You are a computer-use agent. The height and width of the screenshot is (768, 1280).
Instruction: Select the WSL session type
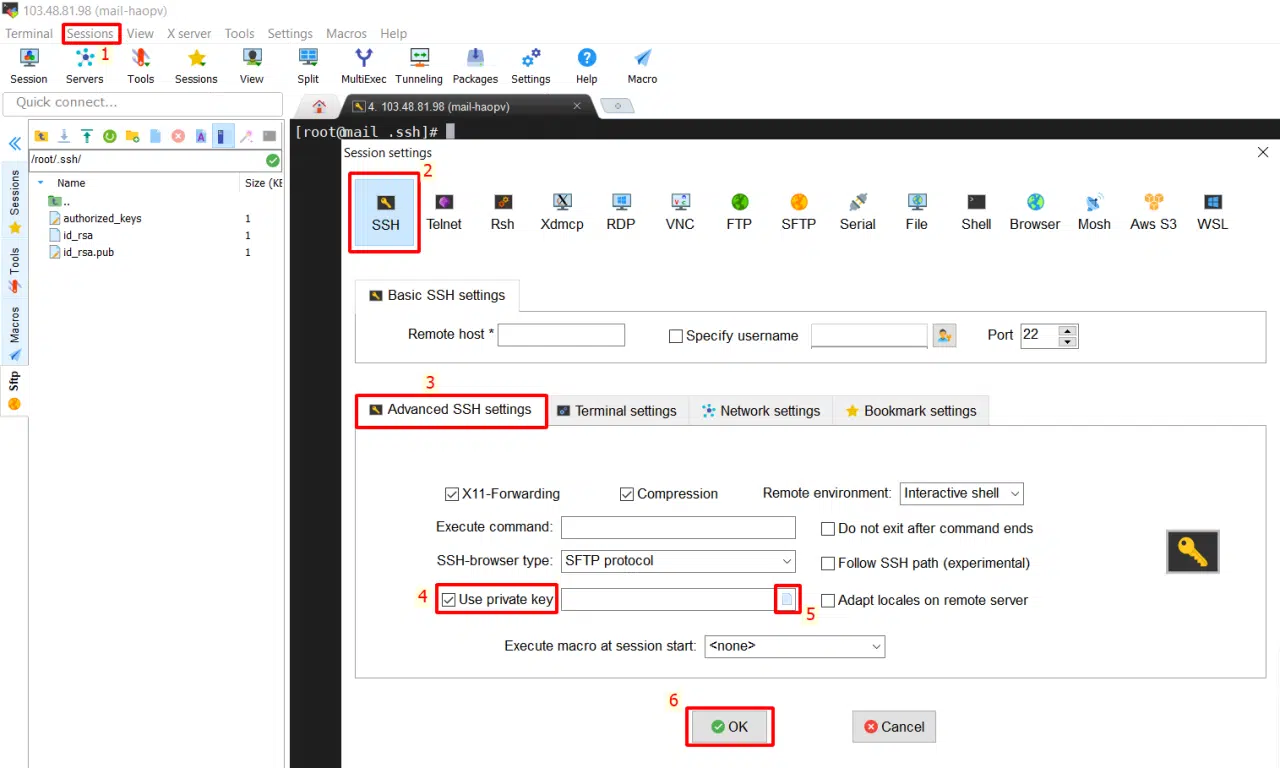1212,212
